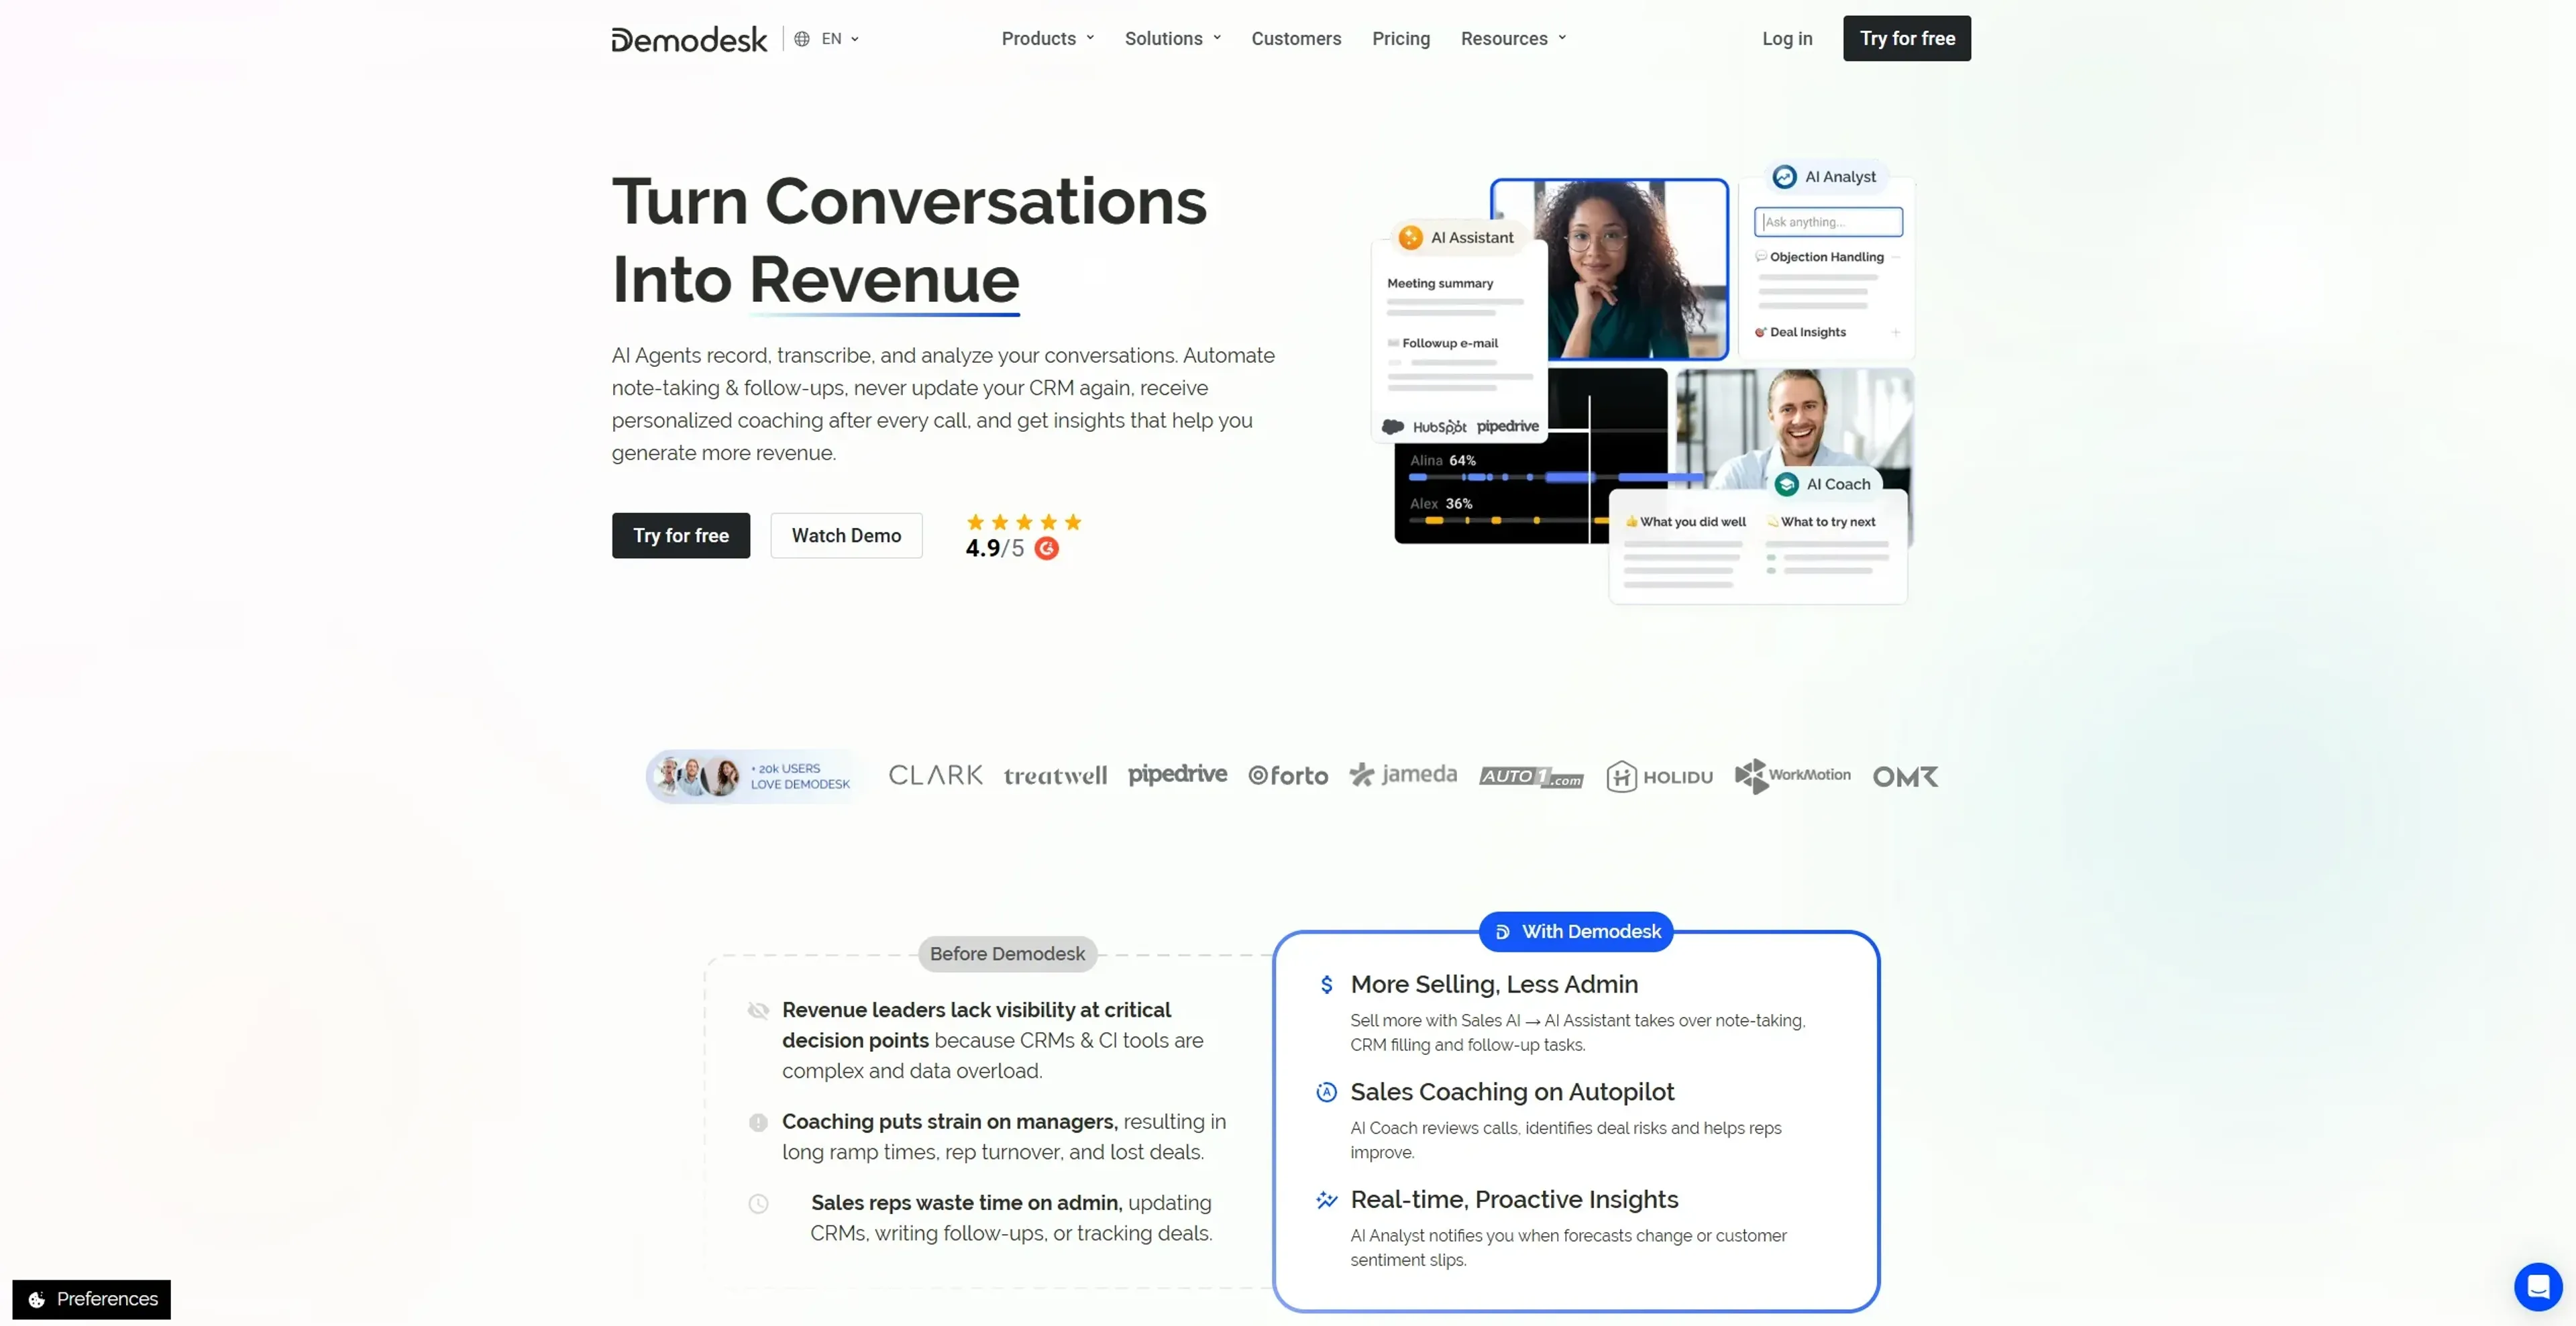Click the exclamation icon beside Coaching strain

pos(758,1122)
